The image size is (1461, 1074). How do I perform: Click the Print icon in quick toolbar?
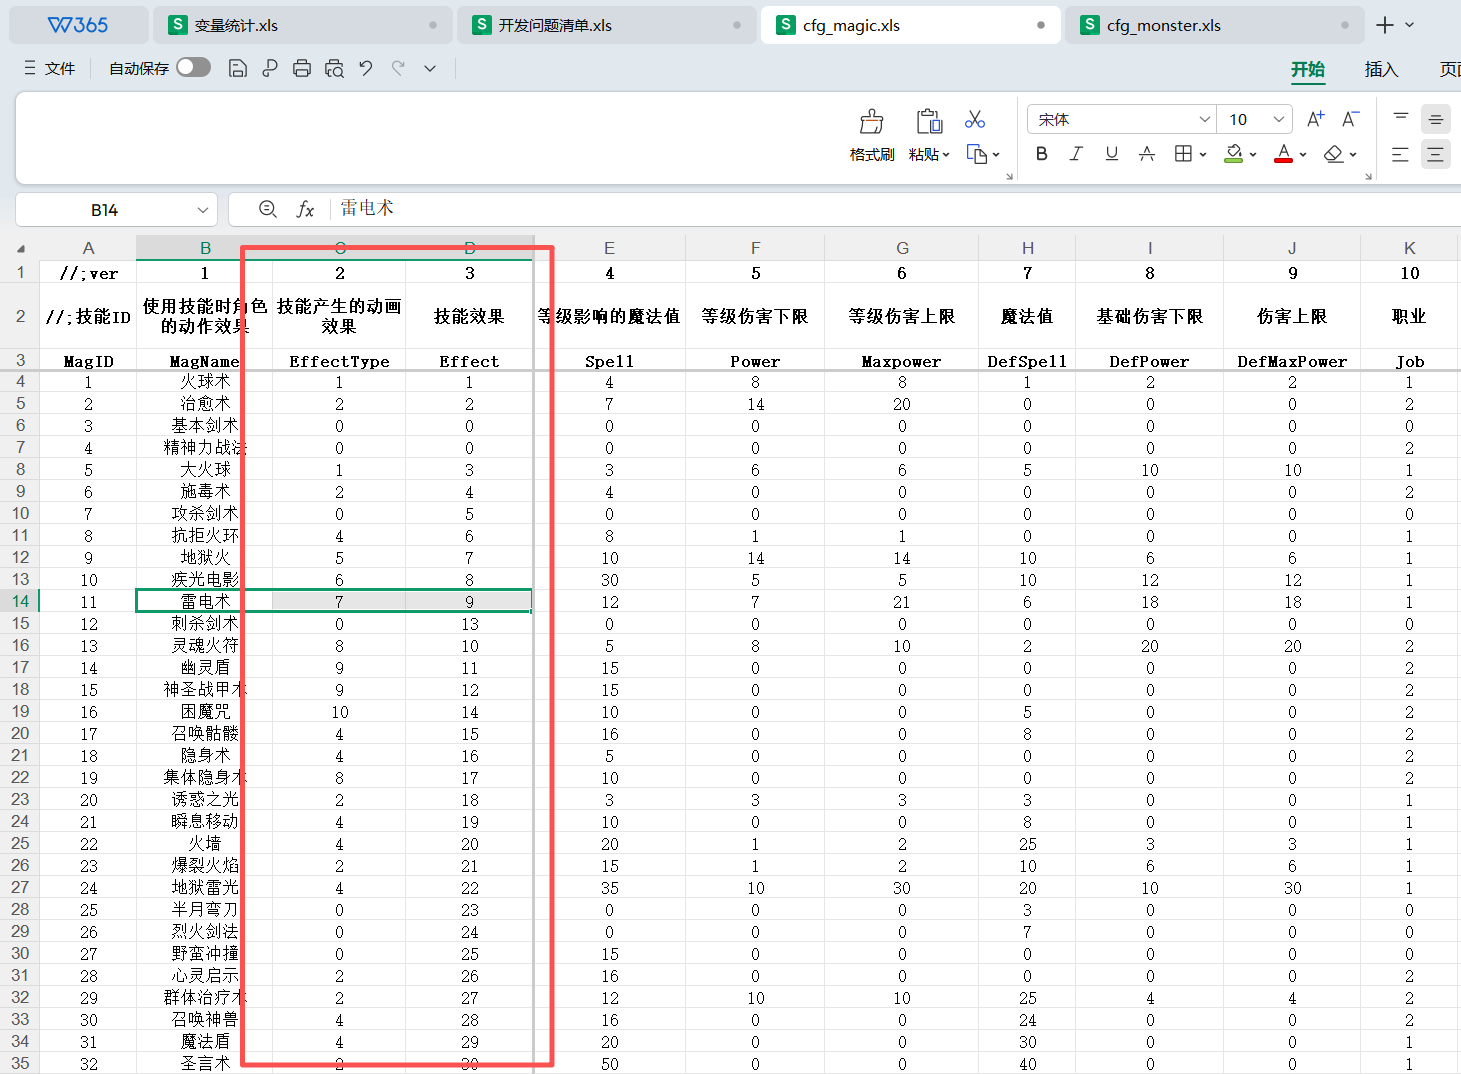(x=302, y=68)
